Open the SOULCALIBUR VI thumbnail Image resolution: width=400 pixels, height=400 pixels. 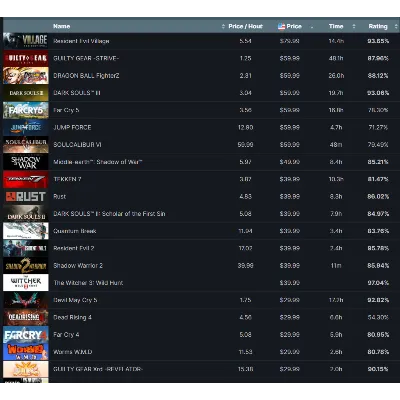click(x=26, y=145)
